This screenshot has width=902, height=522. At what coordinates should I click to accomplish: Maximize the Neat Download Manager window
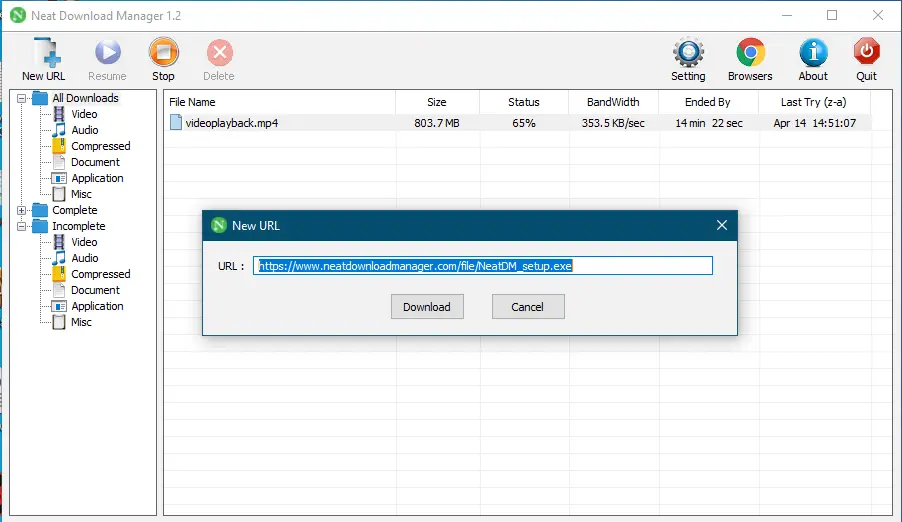point(832,16)
